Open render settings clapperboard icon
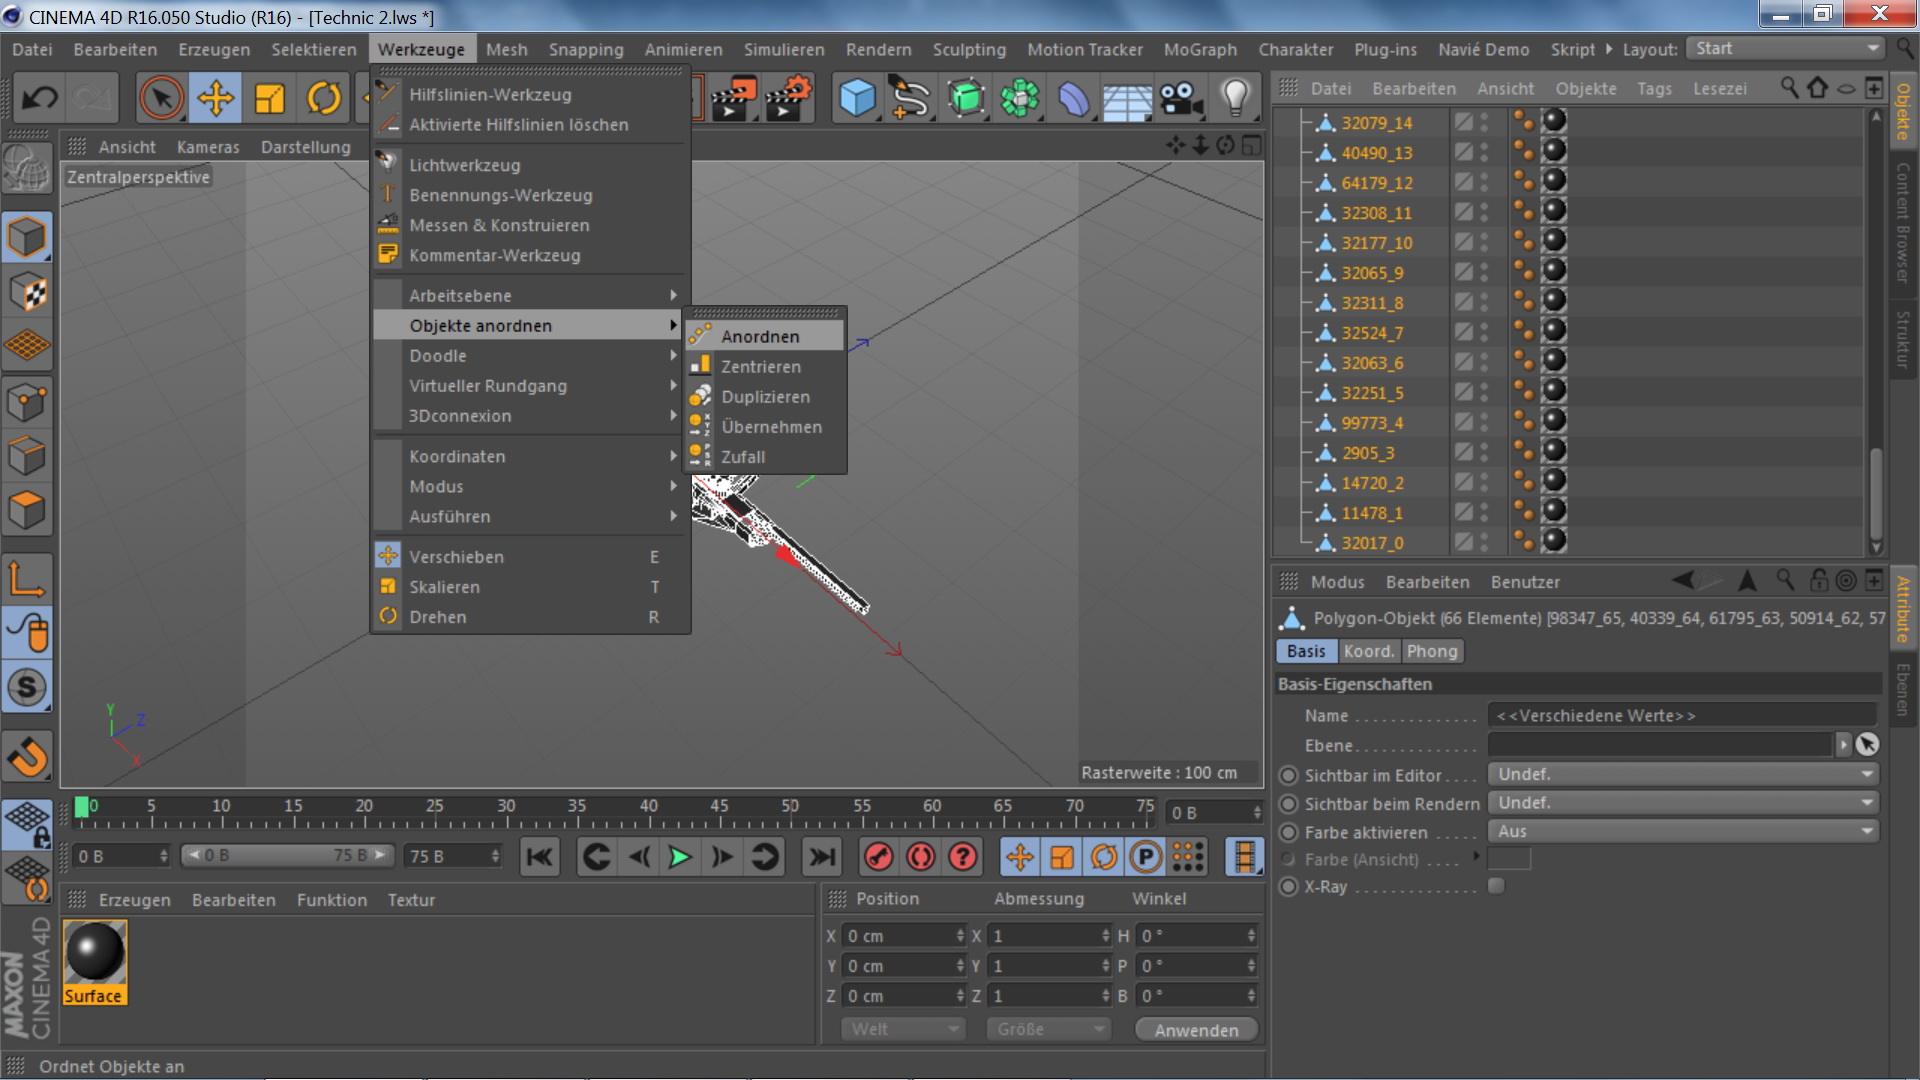This screenshot has width=1920, height=1080. click(x=789, y=98)
